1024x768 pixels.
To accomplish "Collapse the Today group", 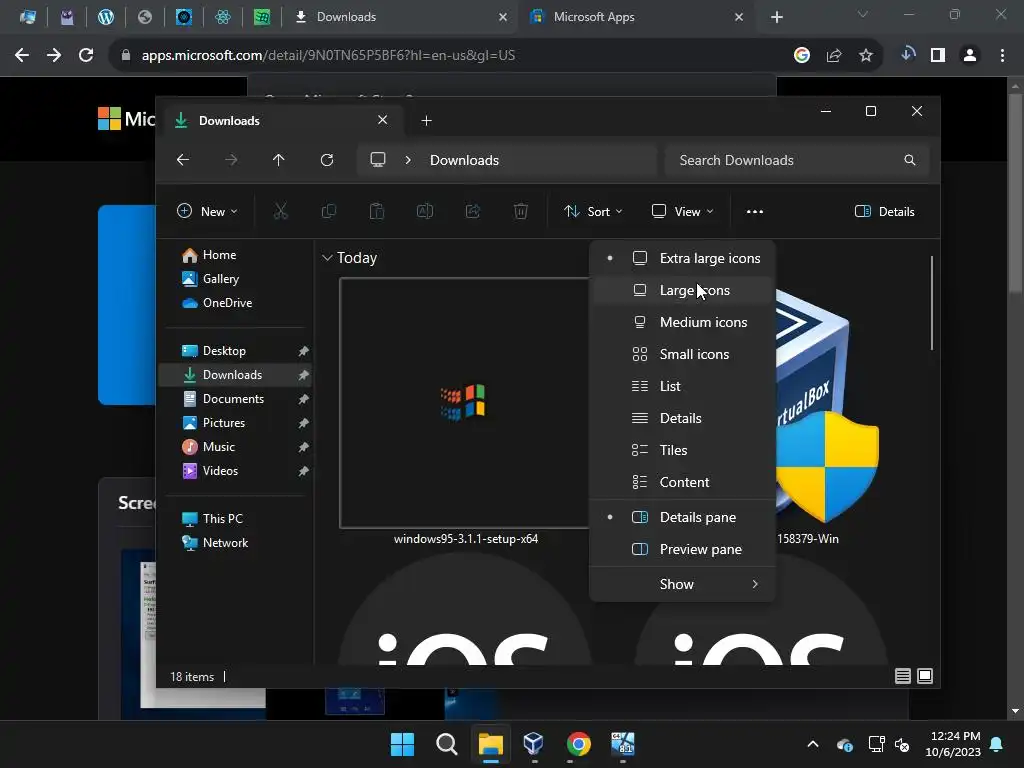I will (327, 258).
